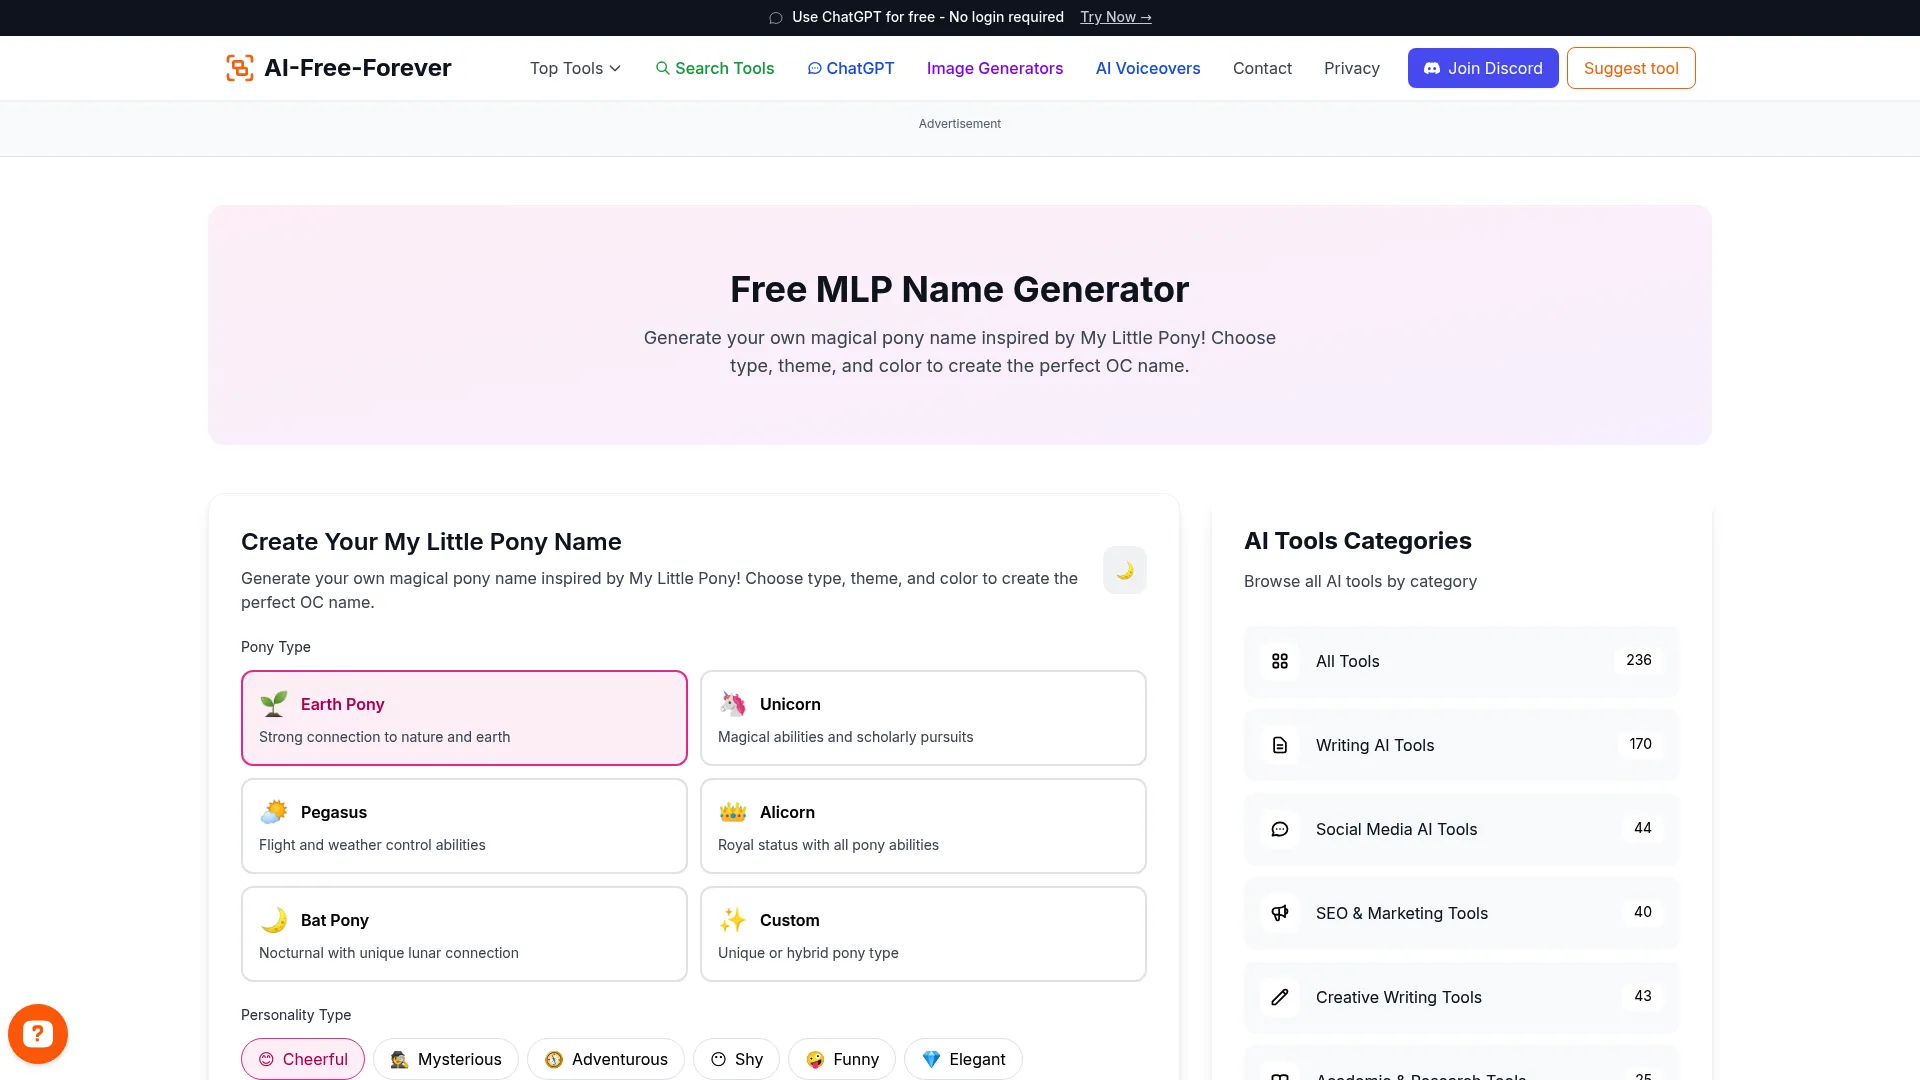Click the document icon beside Writing AI Tools

tap(1280, 745)
